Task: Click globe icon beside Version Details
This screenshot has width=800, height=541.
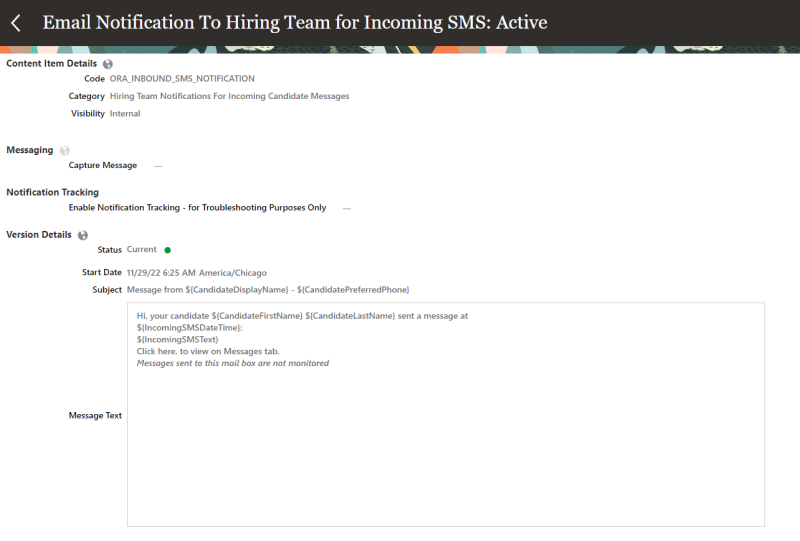Action: tap(83, 235)
